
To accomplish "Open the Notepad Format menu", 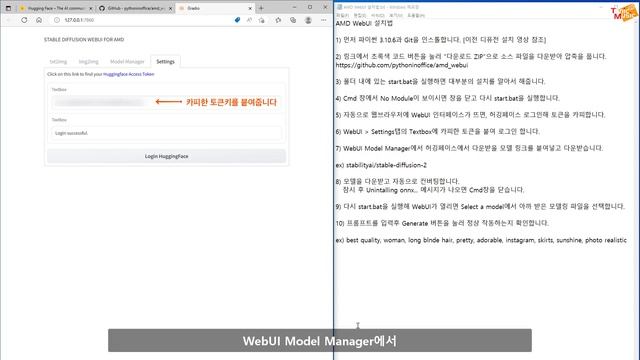I will [x=378, y=15].
